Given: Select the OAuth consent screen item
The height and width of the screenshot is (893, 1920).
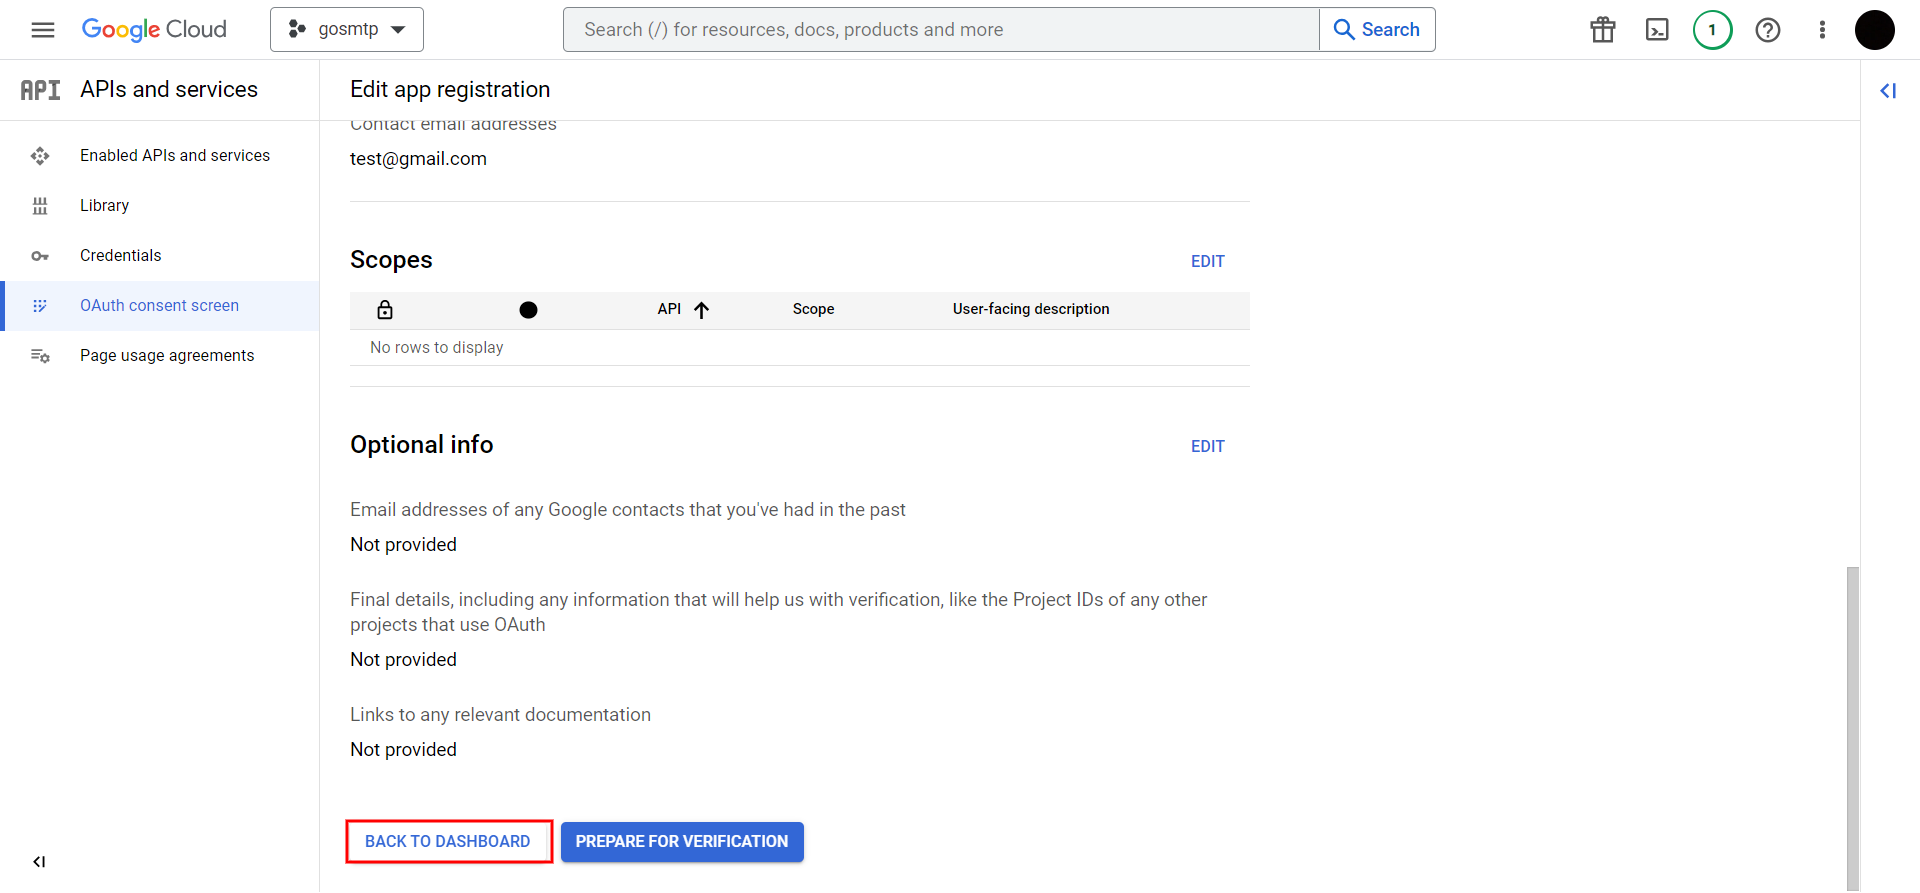Looking at the screenshot, I should pyautogui.click(x=160, y=306).
